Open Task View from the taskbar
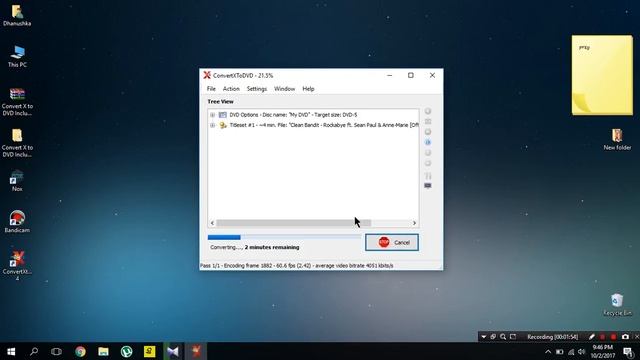Image resolution: width=640 pixels, height=360 pixels. click(x=56, y=351)
